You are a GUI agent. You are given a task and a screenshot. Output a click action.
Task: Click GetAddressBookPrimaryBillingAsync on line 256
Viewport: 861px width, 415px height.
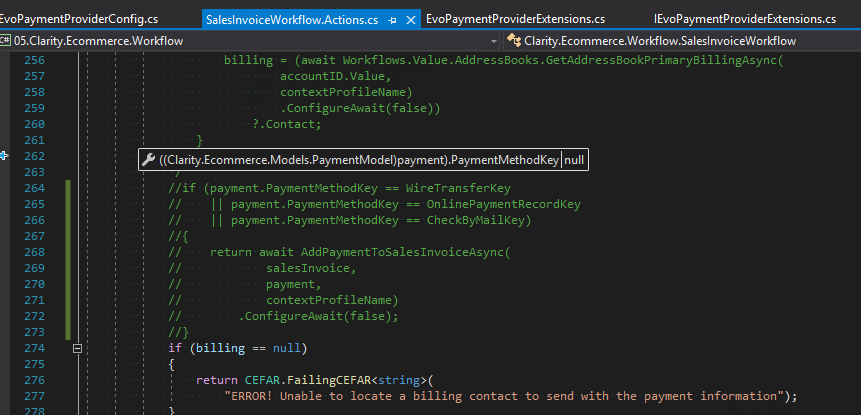click(x=662, y=60)
